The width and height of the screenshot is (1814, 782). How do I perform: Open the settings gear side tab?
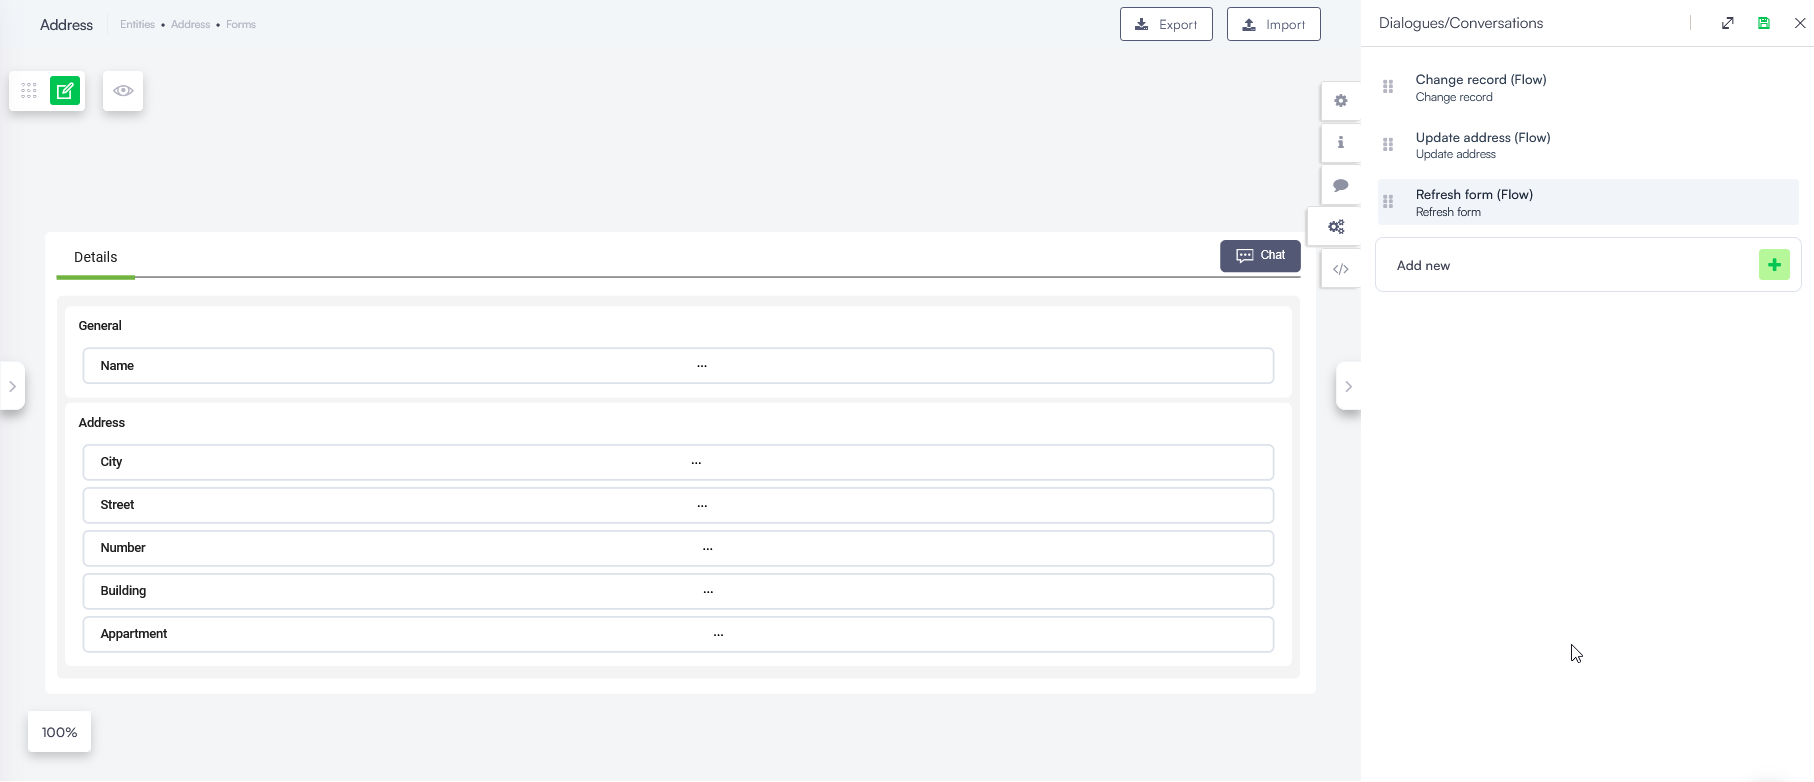(1341, 101)
